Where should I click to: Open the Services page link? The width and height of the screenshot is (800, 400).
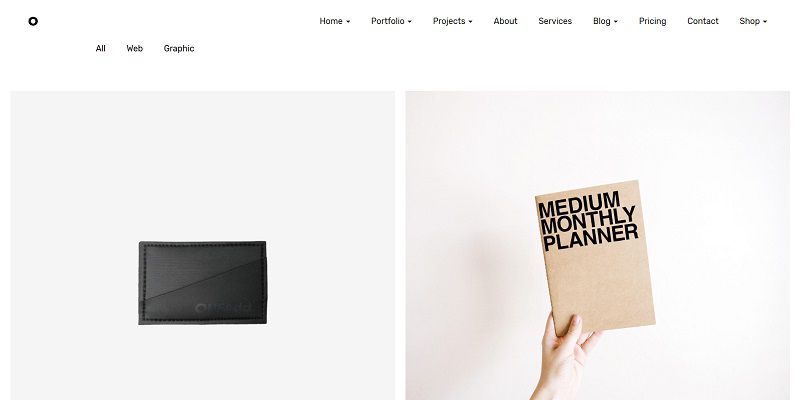click(x=555, y=21)
